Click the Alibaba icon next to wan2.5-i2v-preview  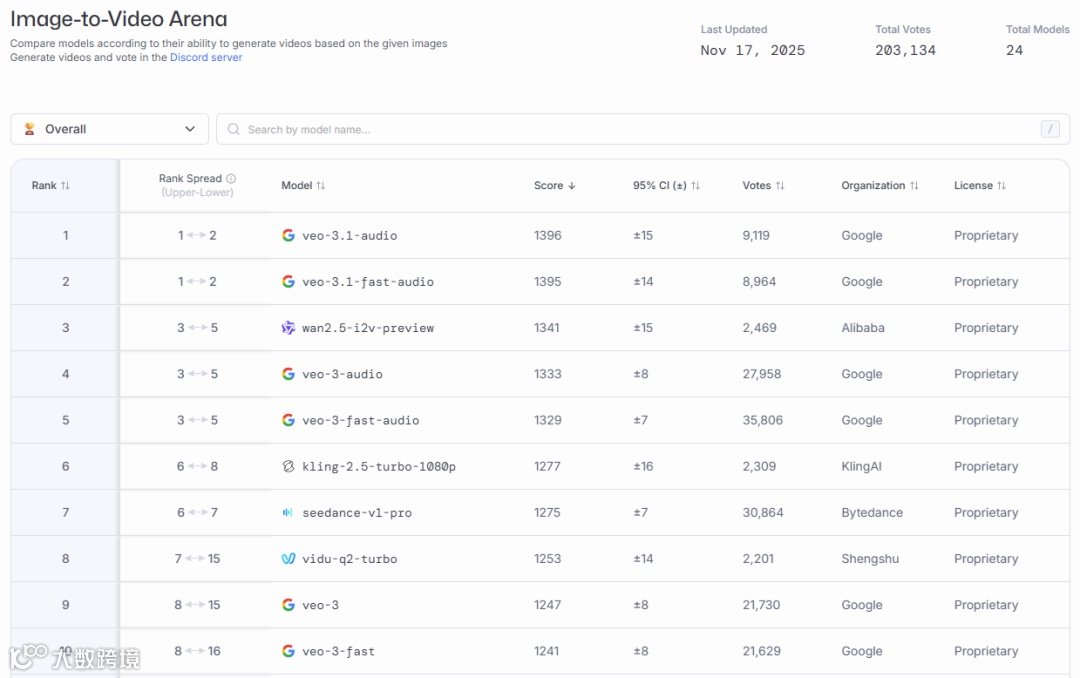pos(288,328)
